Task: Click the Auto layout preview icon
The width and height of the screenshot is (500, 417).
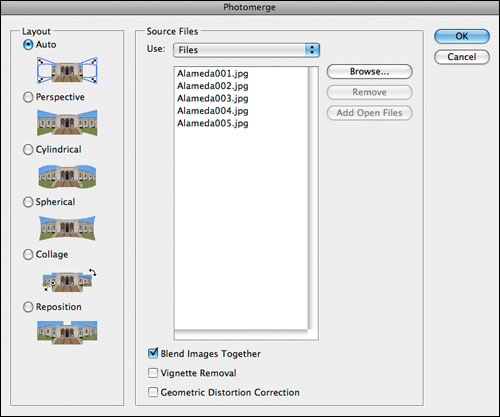Action: click(67, 70)
